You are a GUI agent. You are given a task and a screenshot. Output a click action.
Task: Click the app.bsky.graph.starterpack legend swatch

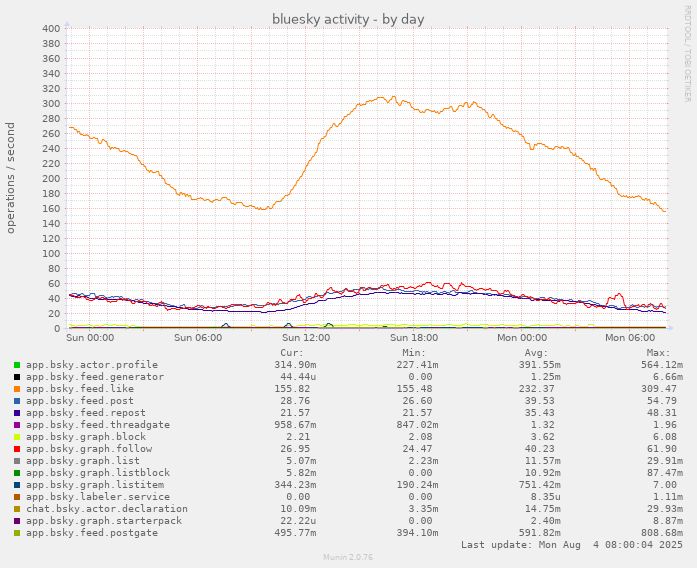point(17,521)
